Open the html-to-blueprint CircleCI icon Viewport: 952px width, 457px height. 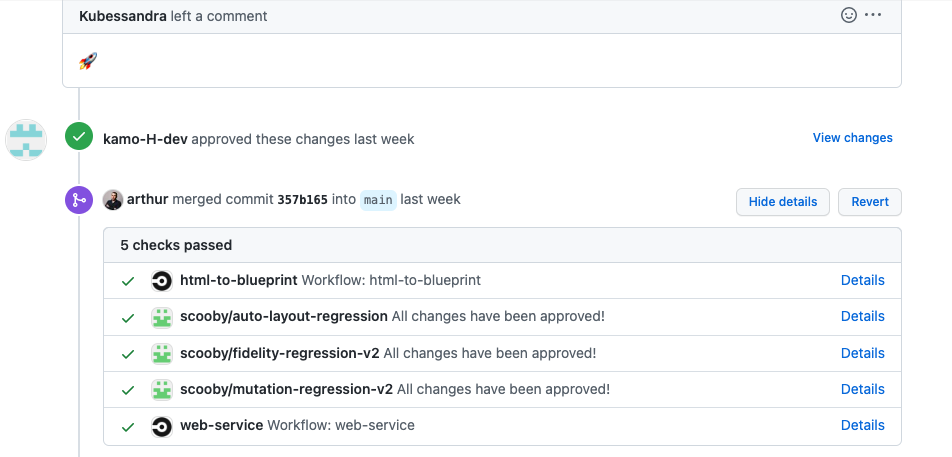coord(162,281)
